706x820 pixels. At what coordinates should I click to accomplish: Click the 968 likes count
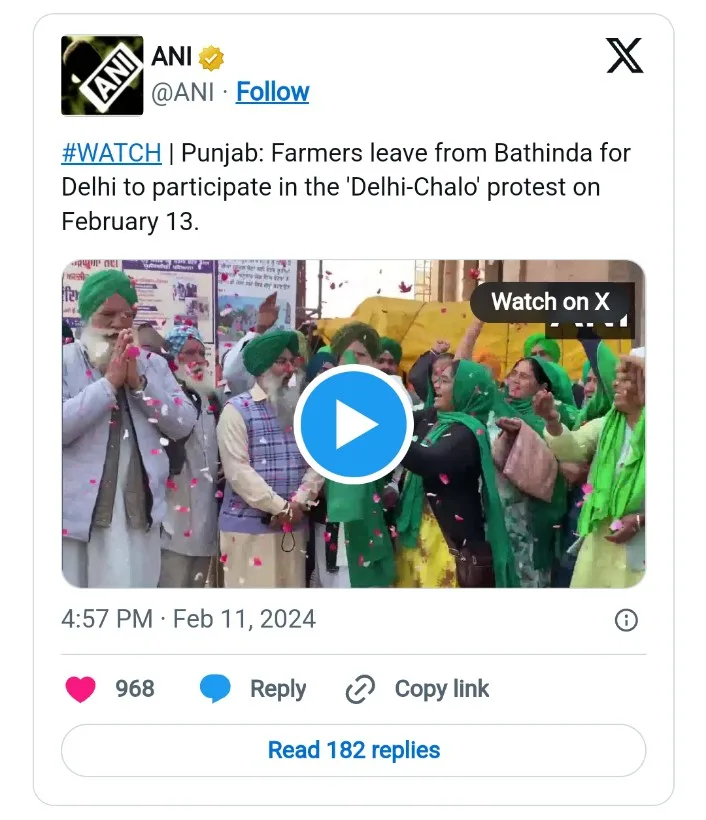coord(135,689)
